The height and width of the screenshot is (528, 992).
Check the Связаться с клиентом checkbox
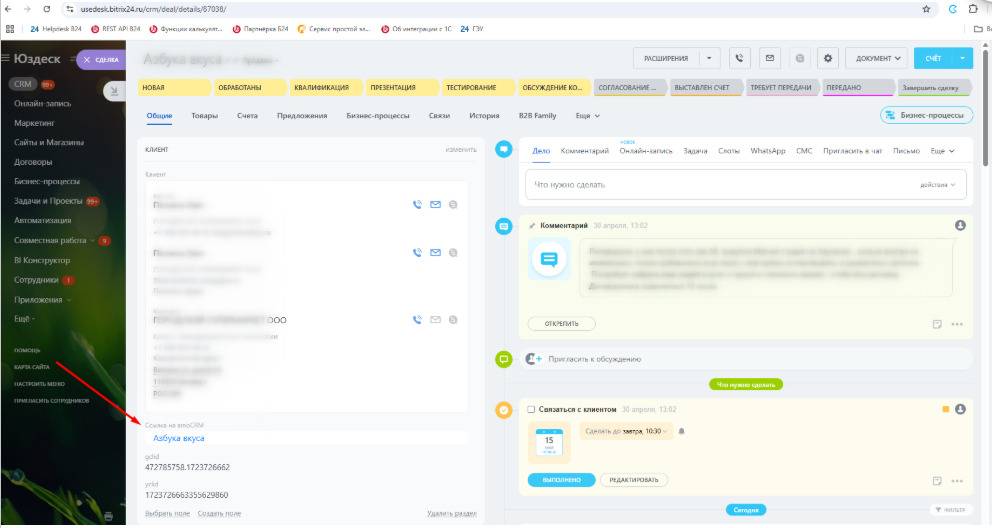pyautogui.click(x=531, y=410)
